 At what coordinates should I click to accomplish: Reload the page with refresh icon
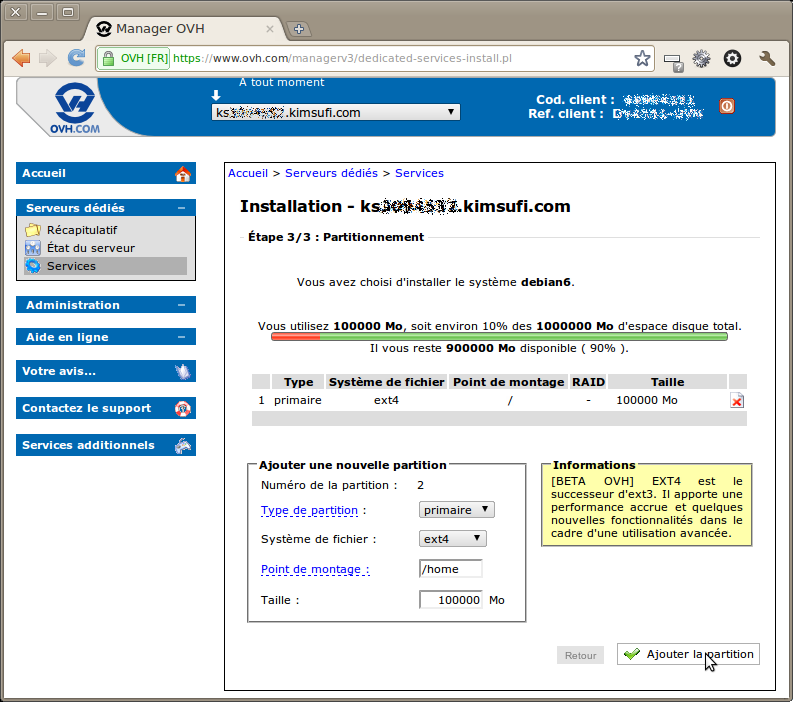[x=76, y=58]
